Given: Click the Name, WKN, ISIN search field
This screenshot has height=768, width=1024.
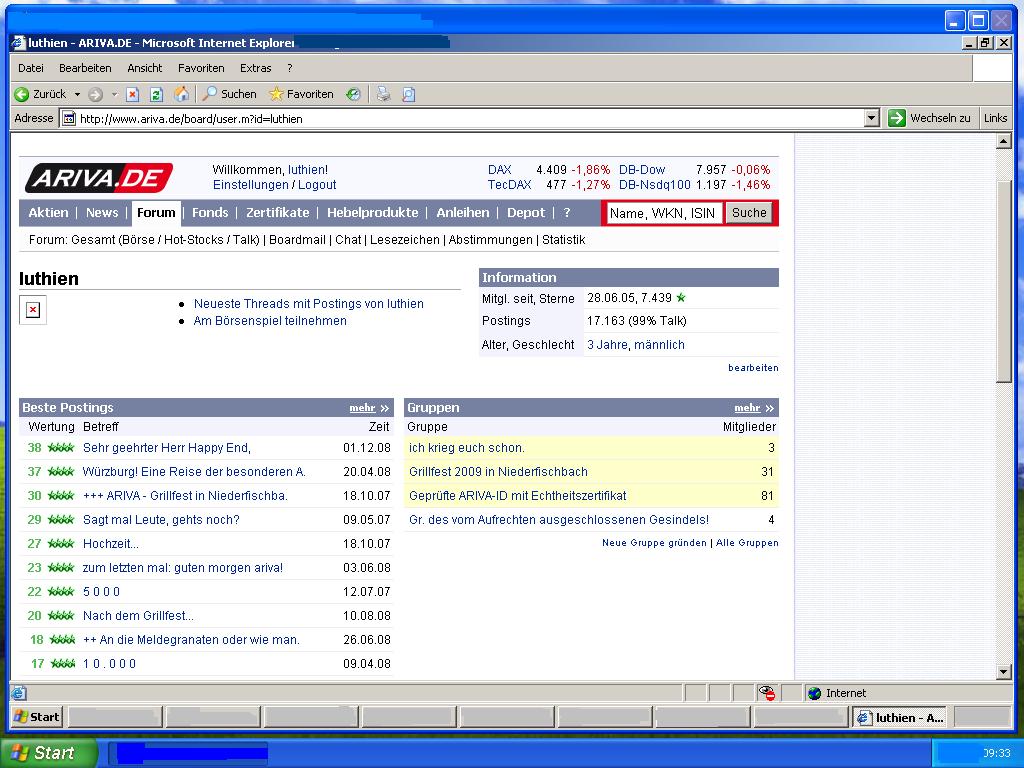Looking at the screenshot, I should click(663, 213).
